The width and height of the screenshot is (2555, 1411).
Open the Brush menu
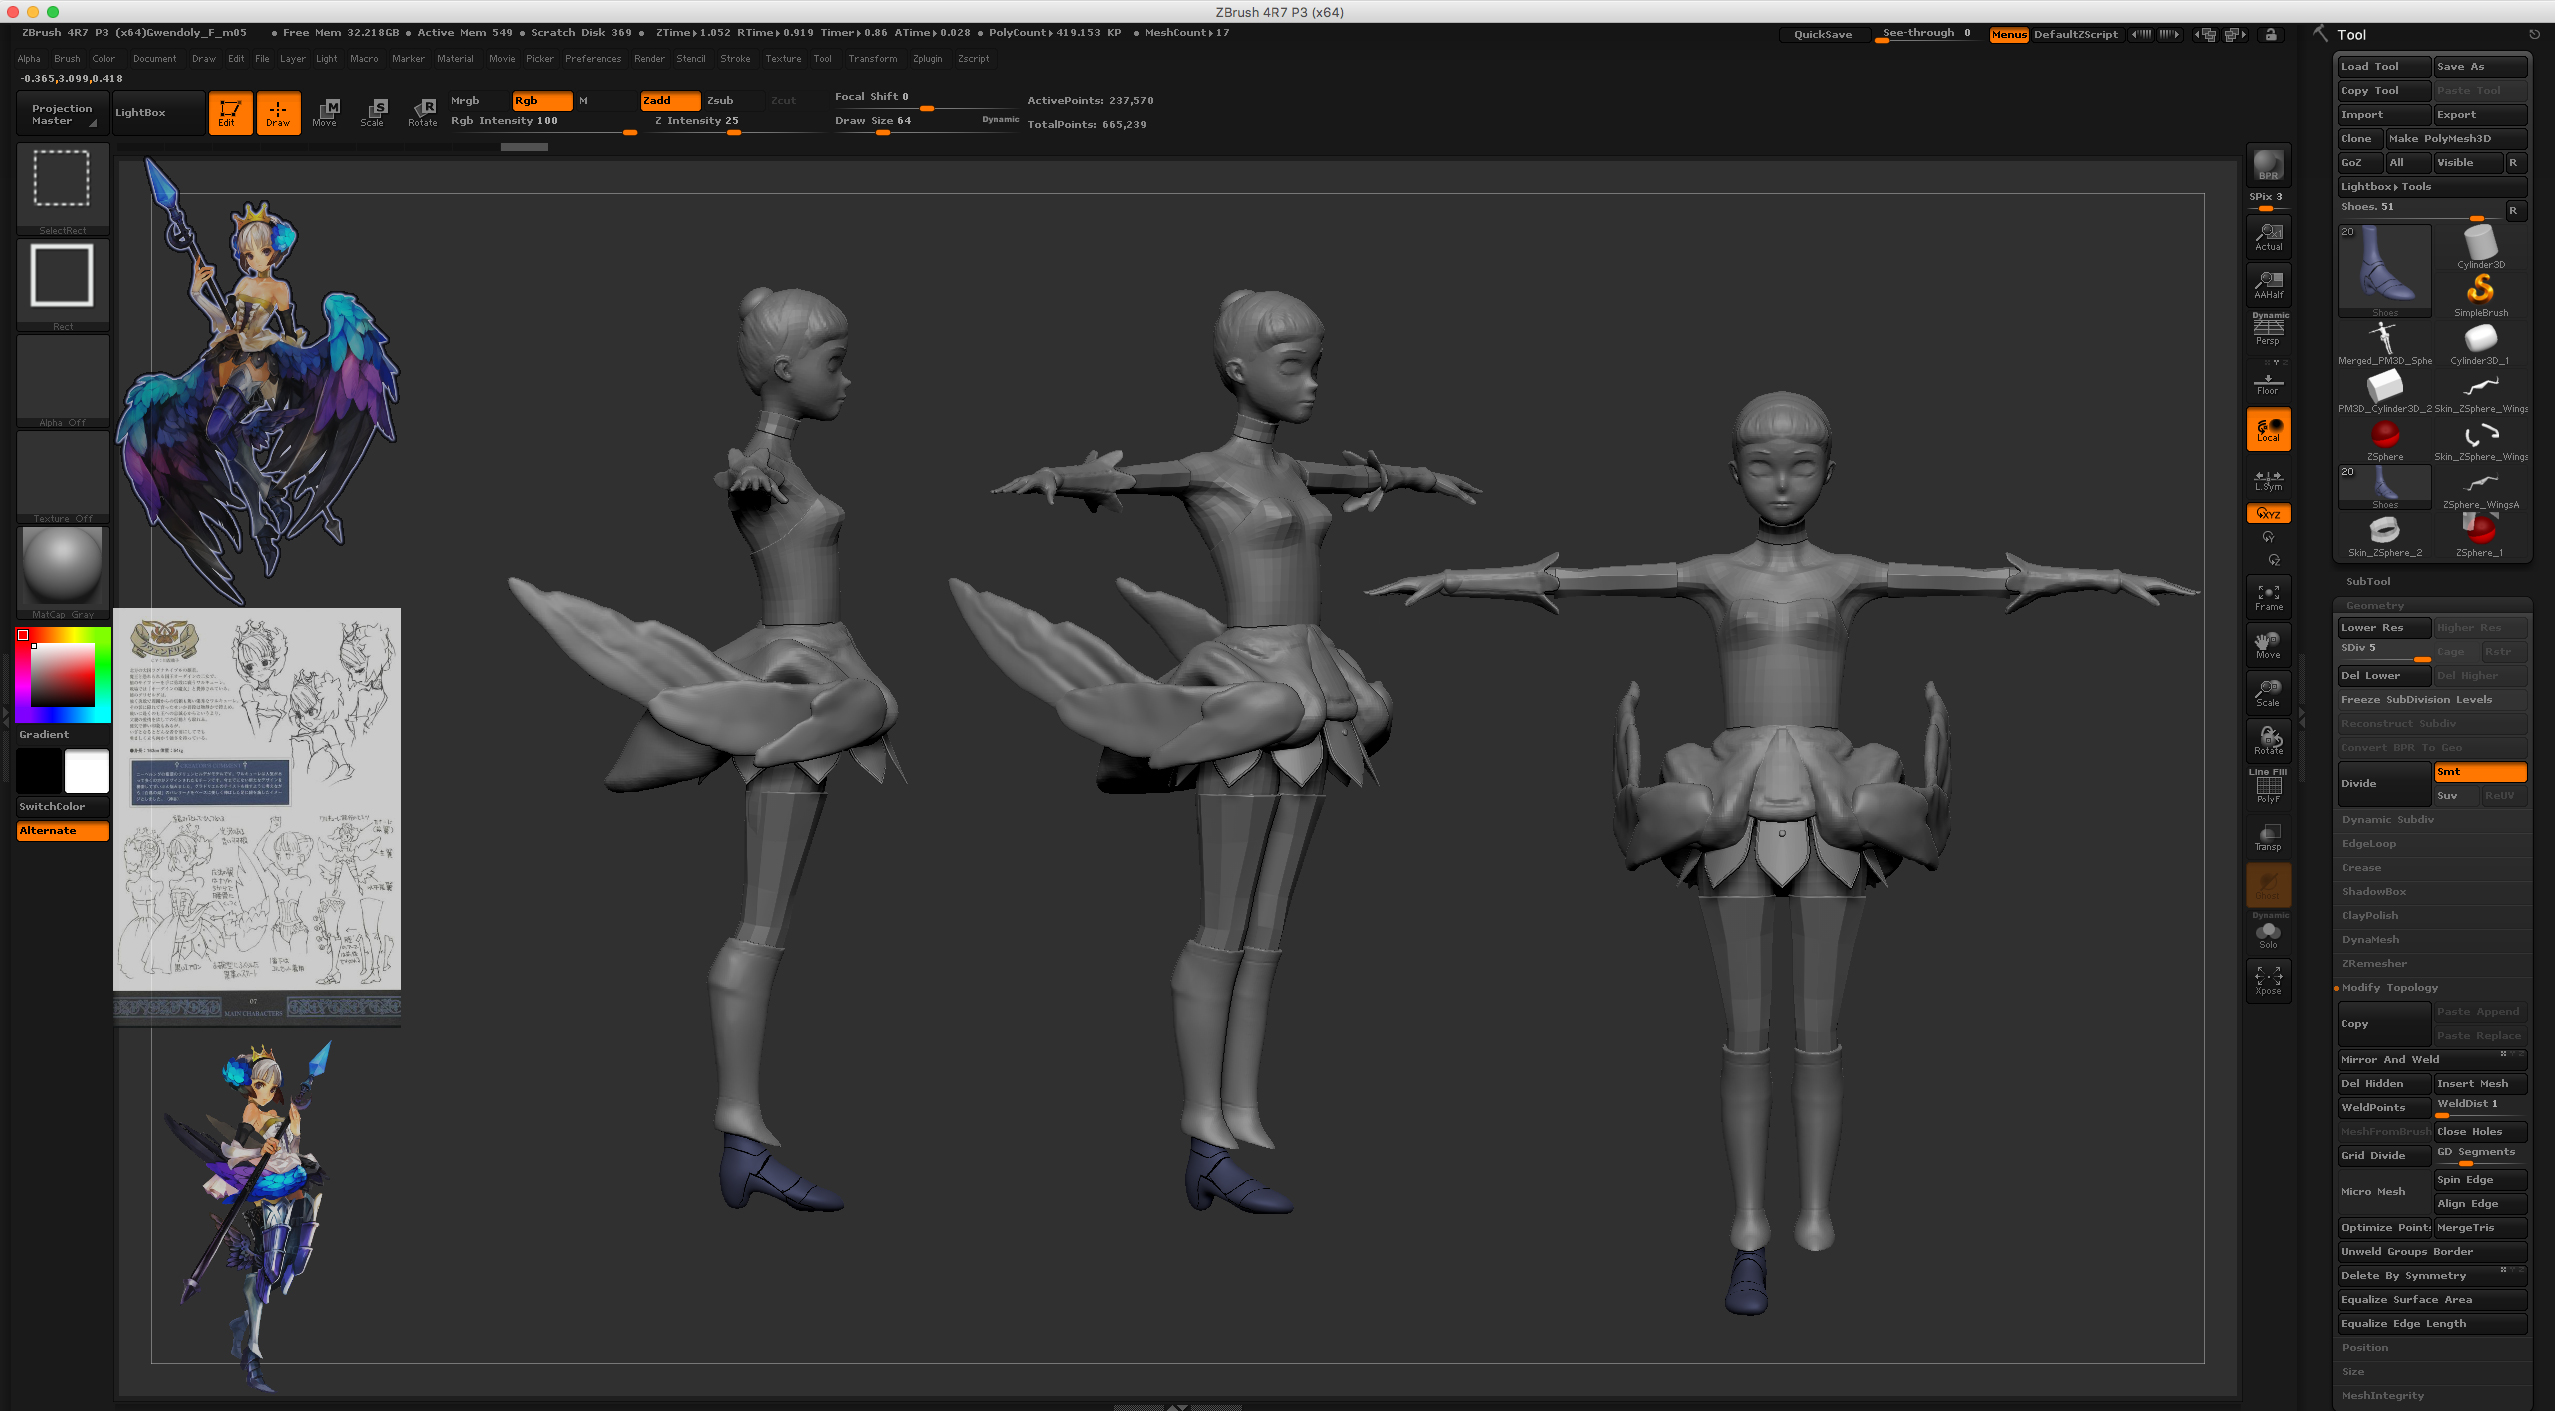67,59
